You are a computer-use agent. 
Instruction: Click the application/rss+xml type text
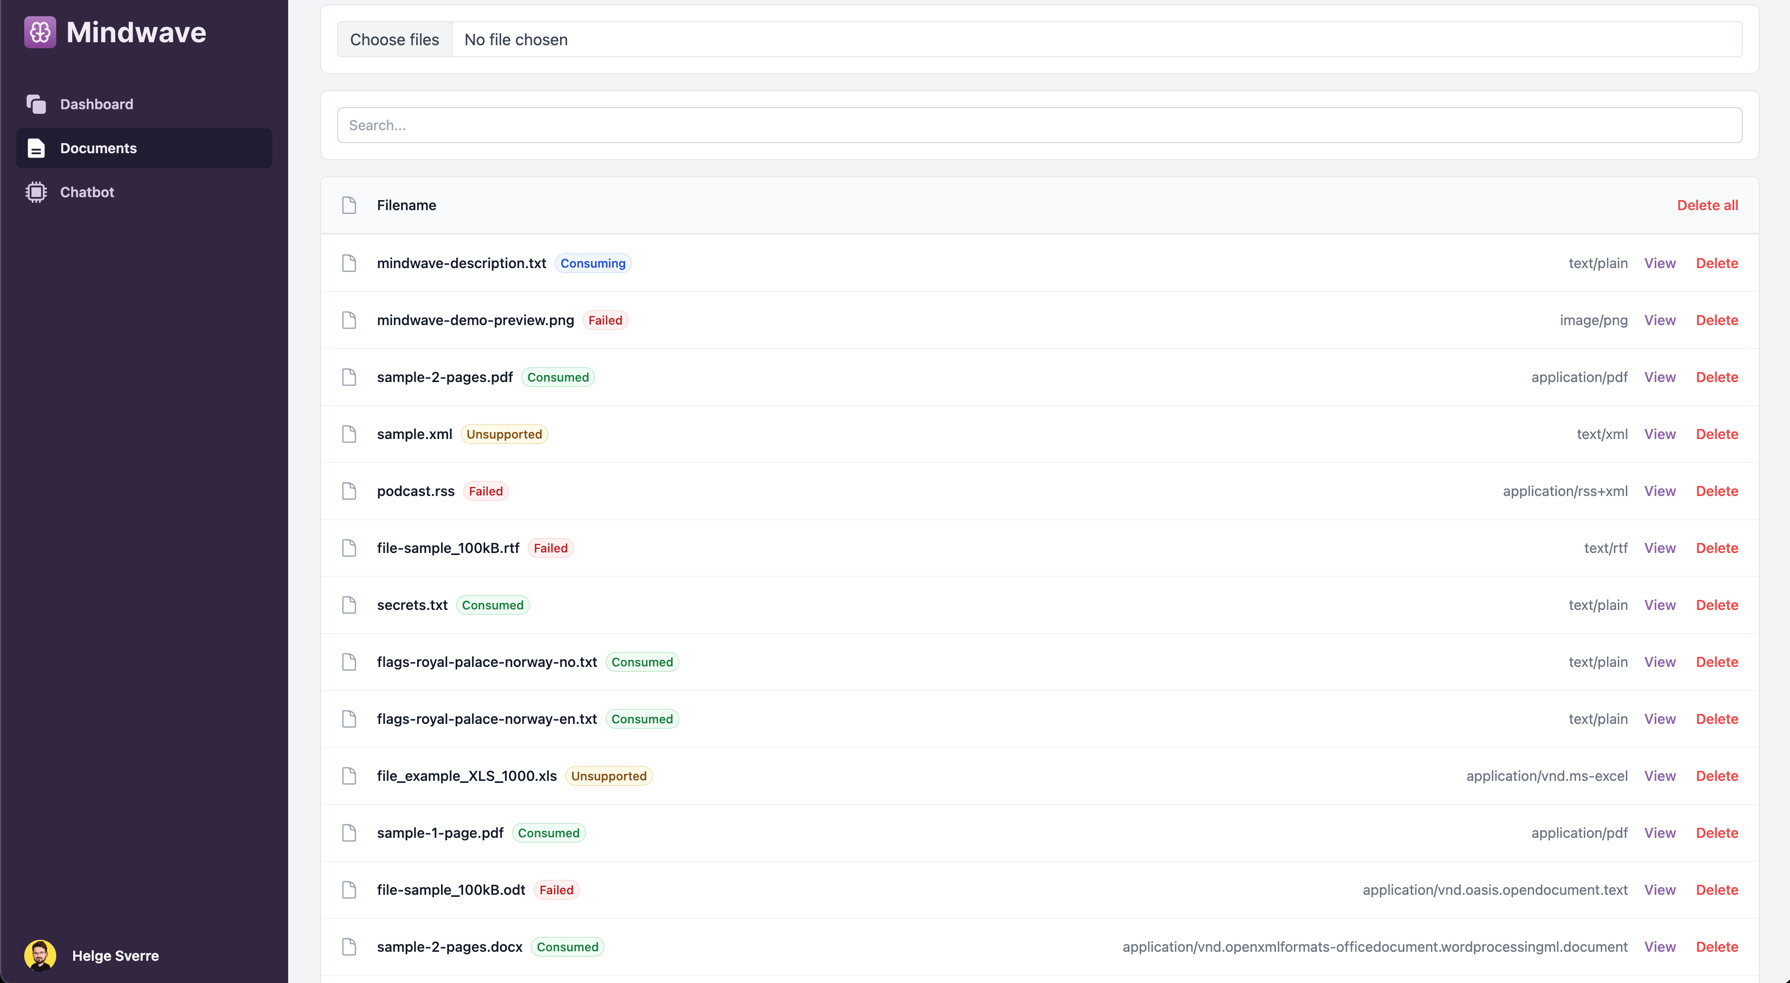click(x=1565, y=491)
